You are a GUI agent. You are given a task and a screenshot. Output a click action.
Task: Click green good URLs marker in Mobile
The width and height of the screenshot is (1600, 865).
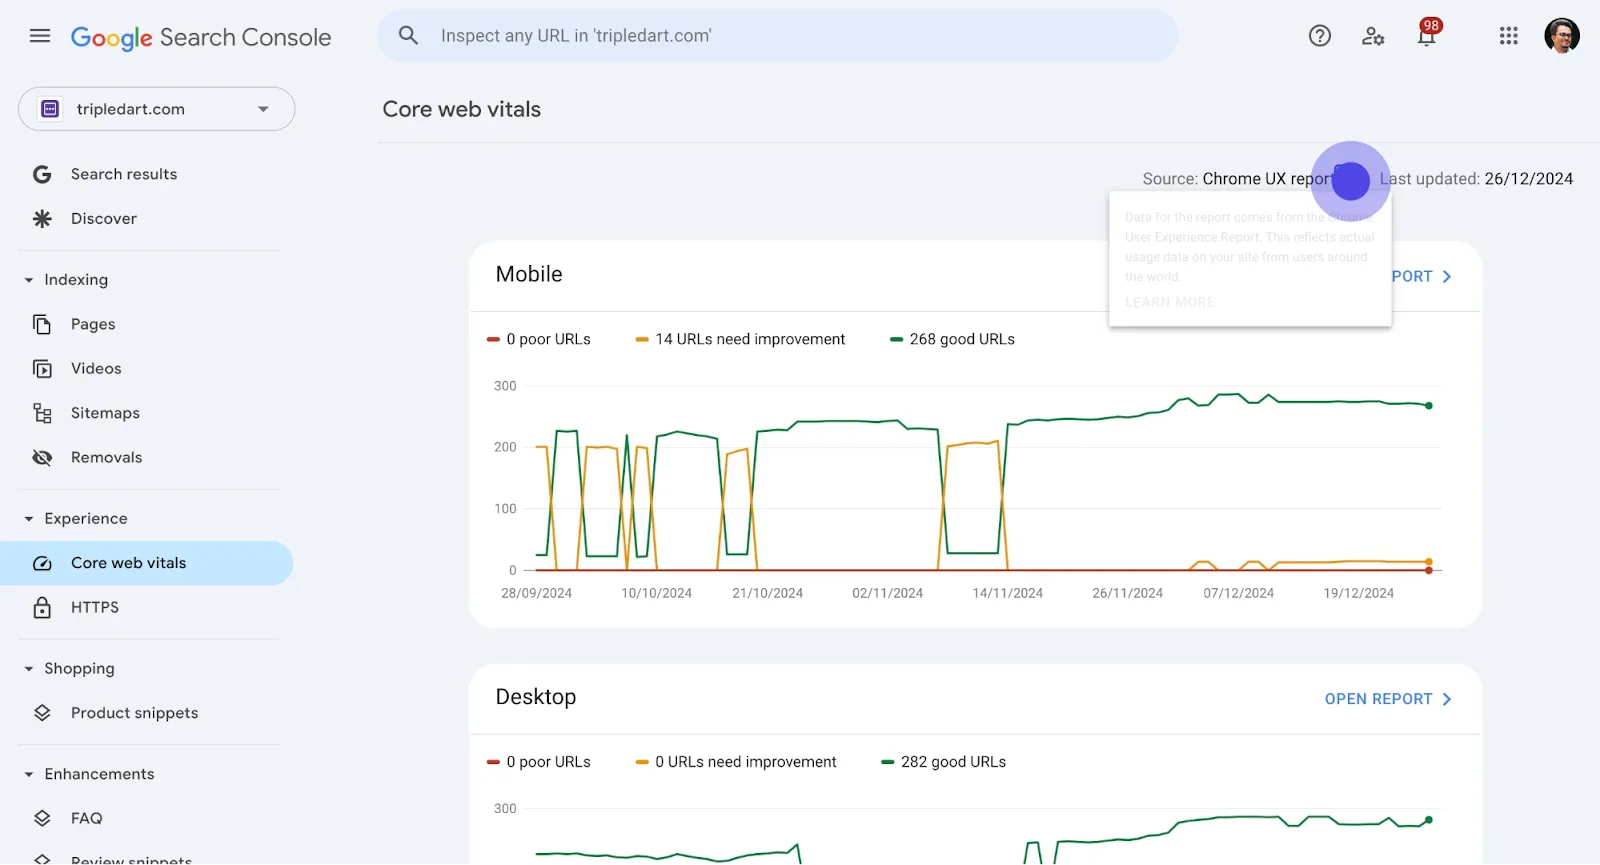(896, 339)
